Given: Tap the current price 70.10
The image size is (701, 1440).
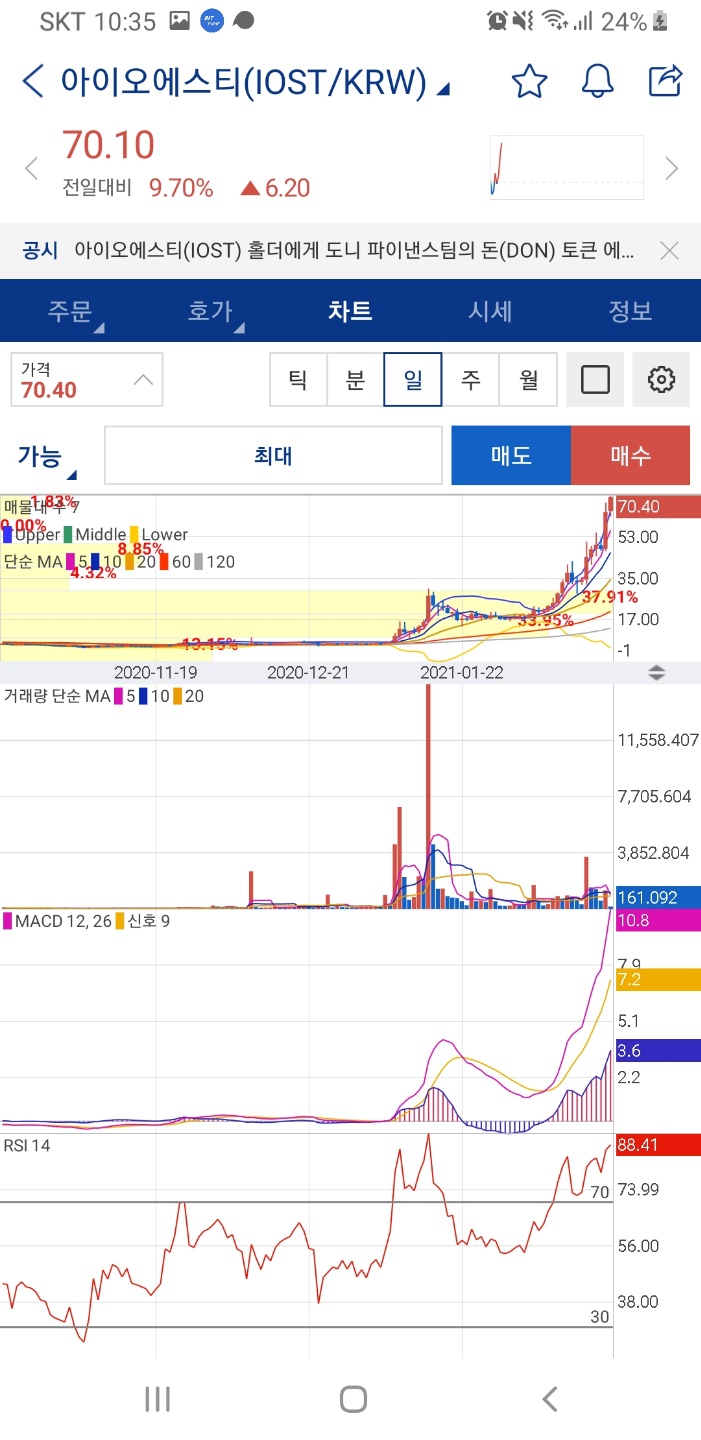Looking at the screenshot, I should tap(109, 146).
